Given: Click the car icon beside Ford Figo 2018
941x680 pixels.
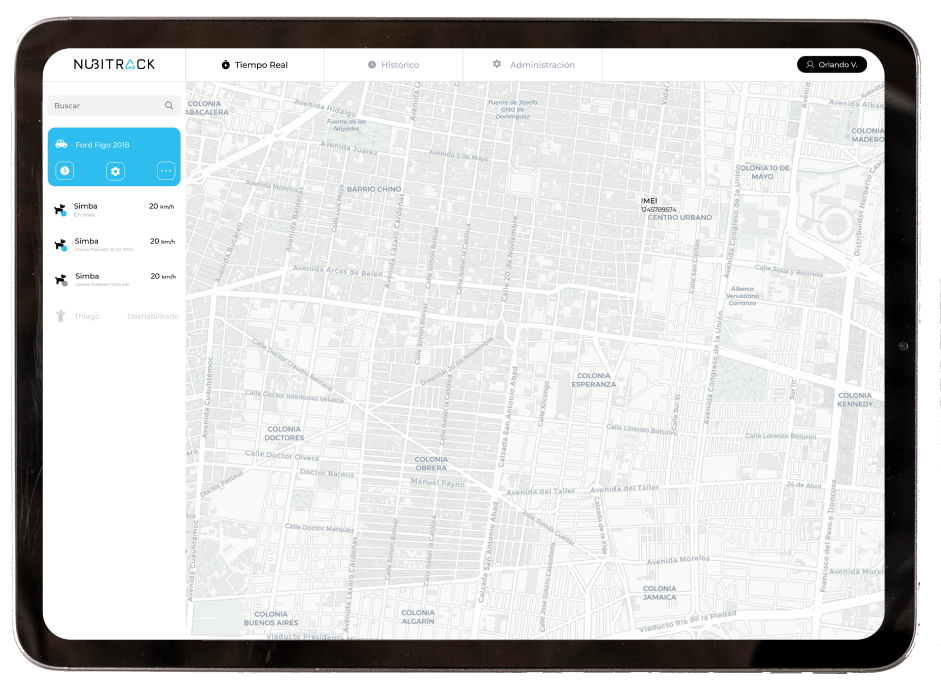Looking at the screenshot, I should (62, 145).
